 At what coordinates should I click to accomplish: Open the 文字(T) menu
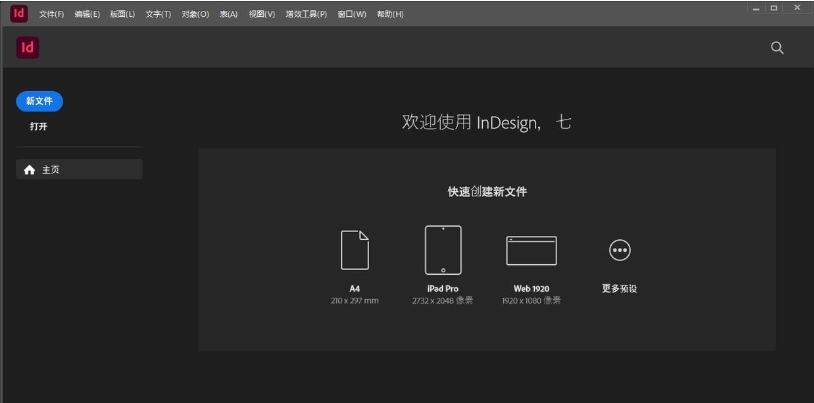[159, 14]
